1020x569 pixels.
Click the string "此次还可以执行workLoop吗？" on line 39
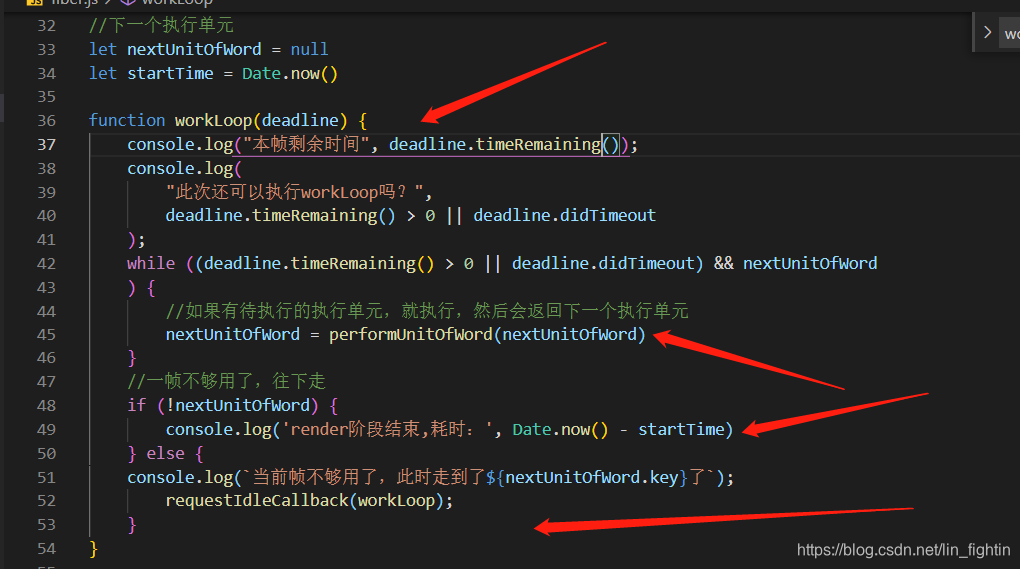294,192
